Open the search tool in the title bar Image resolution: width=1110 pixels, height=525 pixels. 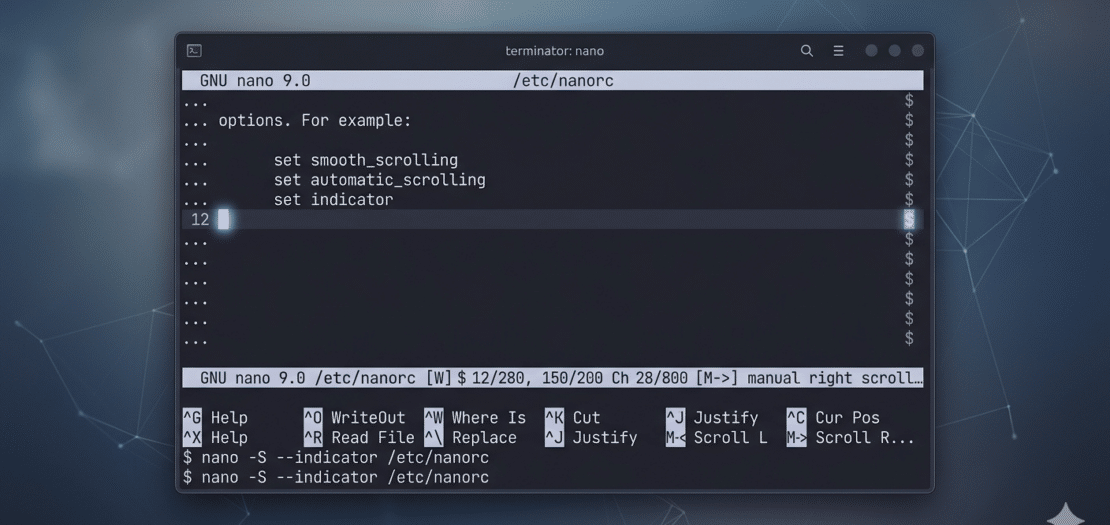pyautogui.click(x=806, y=51)
